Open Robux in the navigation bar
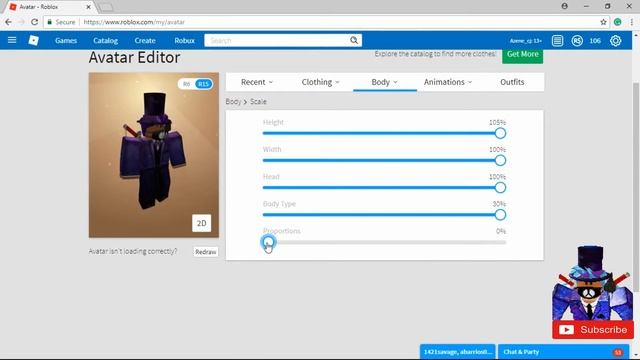 click(x=184, y=40)
